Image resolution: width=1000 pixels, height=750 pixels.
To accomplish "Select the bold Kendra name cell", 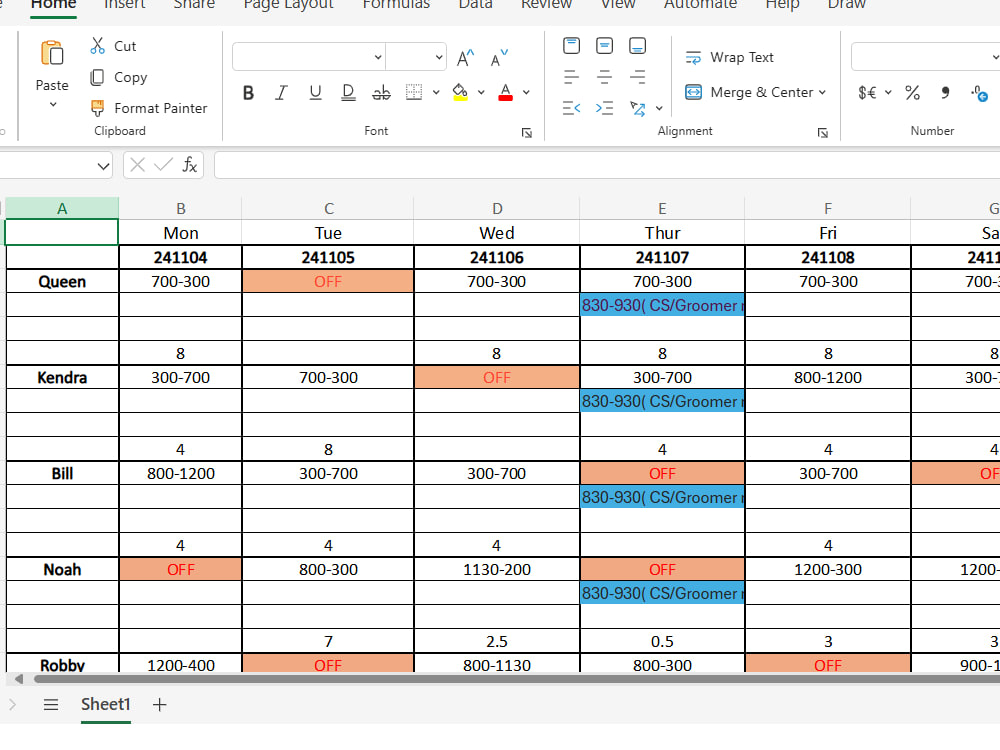I will pyautogui.click(x=62, y=378).
